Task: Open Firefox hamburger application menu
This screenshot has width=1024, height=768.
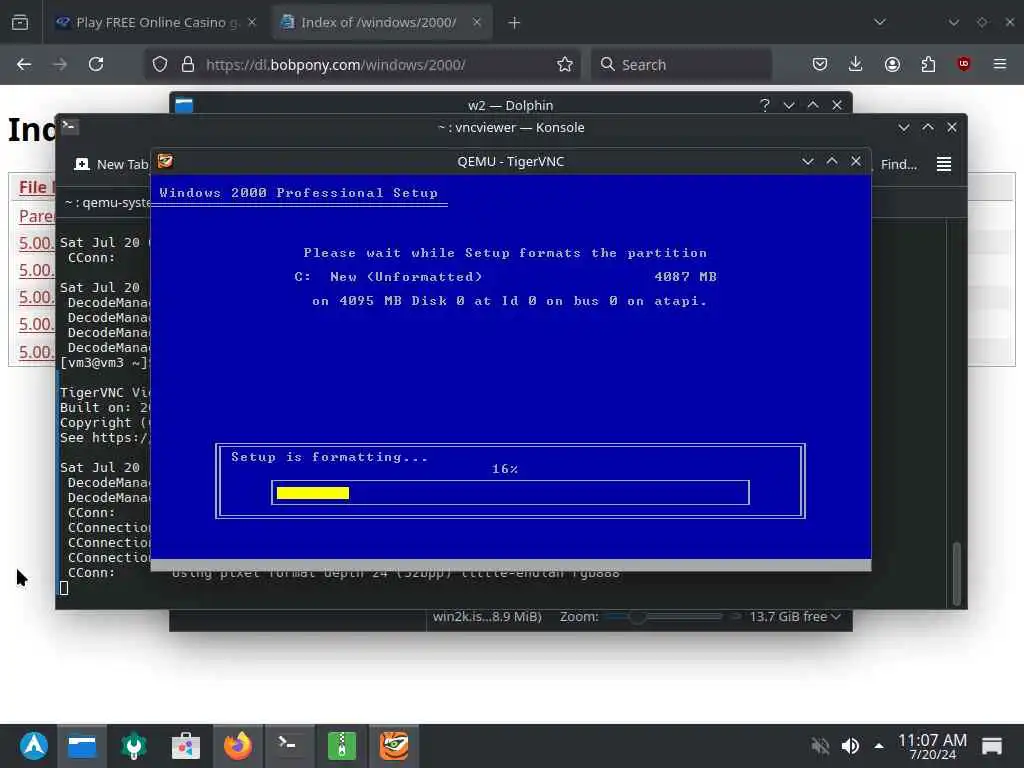Action: click(x=1000, y=64)
